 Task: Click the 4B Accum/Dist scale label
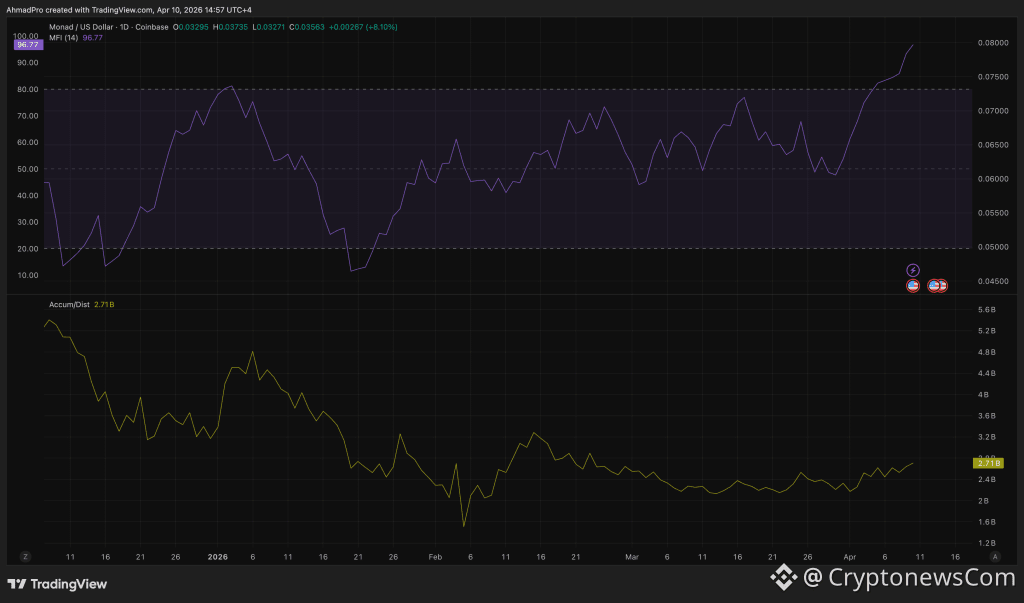[984, 395]
